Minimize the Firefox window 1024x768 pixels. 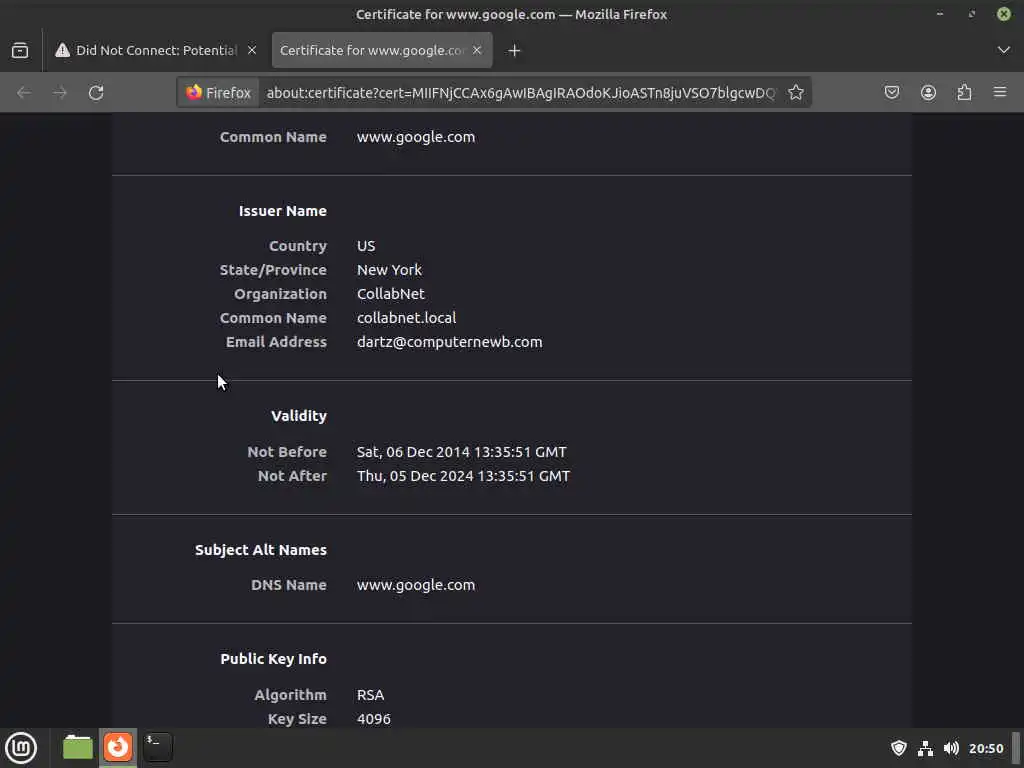point(940,14)
